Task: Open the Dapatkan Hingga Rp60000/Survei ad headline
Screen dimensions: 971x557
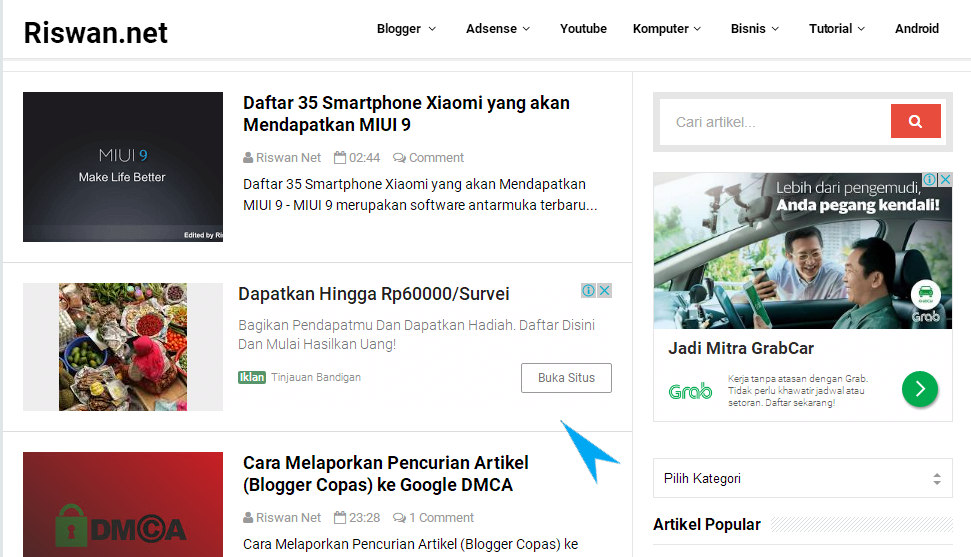Action: pyautogui.click(x=373, y=294)
